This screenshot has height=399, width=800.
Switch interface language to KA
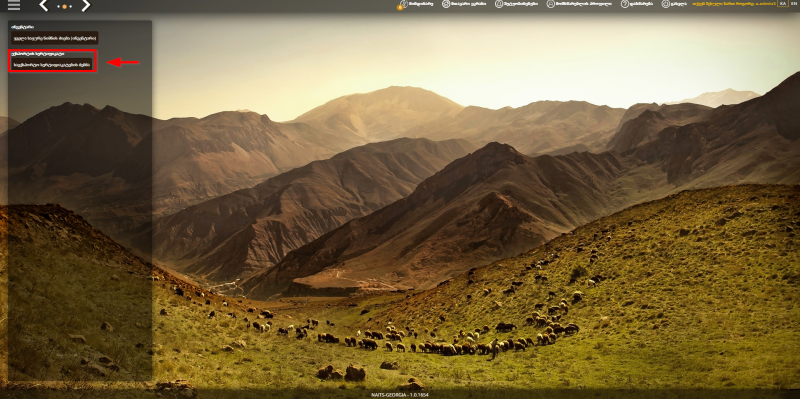(783, 4)
